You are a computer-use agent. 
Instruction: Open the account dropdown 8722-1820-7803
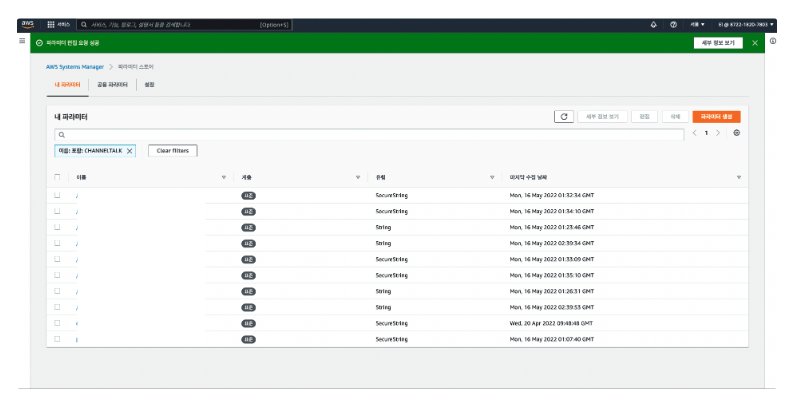[x=746, y=24]
